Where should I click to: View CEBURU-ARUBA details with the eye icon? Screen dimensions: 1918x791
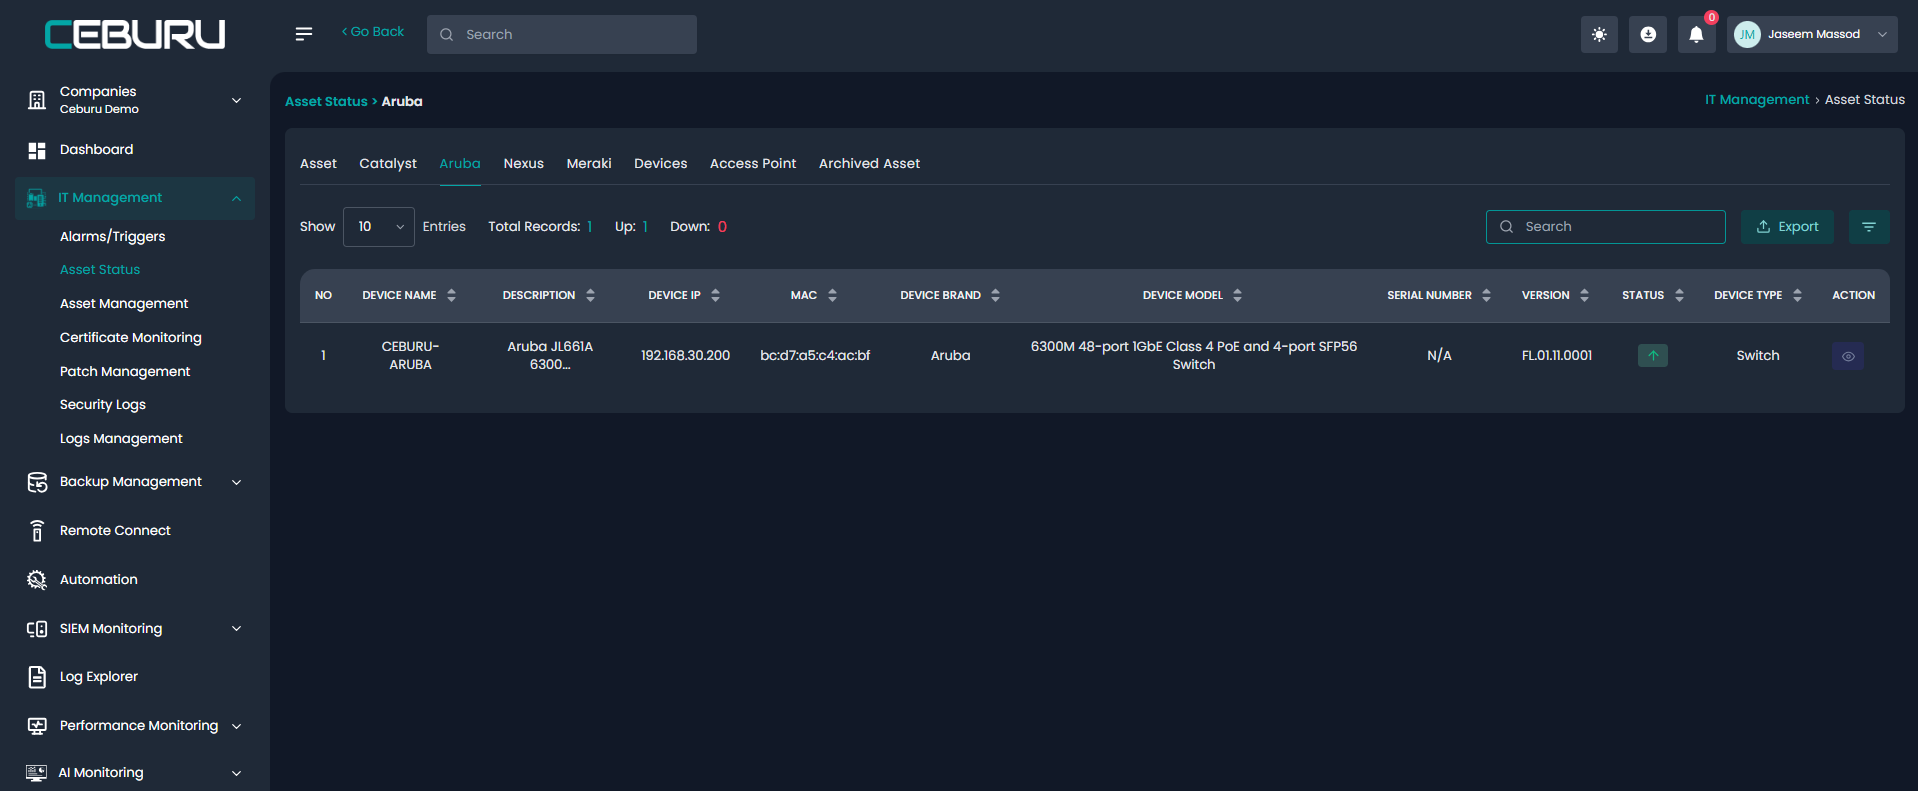[1848, 356]
